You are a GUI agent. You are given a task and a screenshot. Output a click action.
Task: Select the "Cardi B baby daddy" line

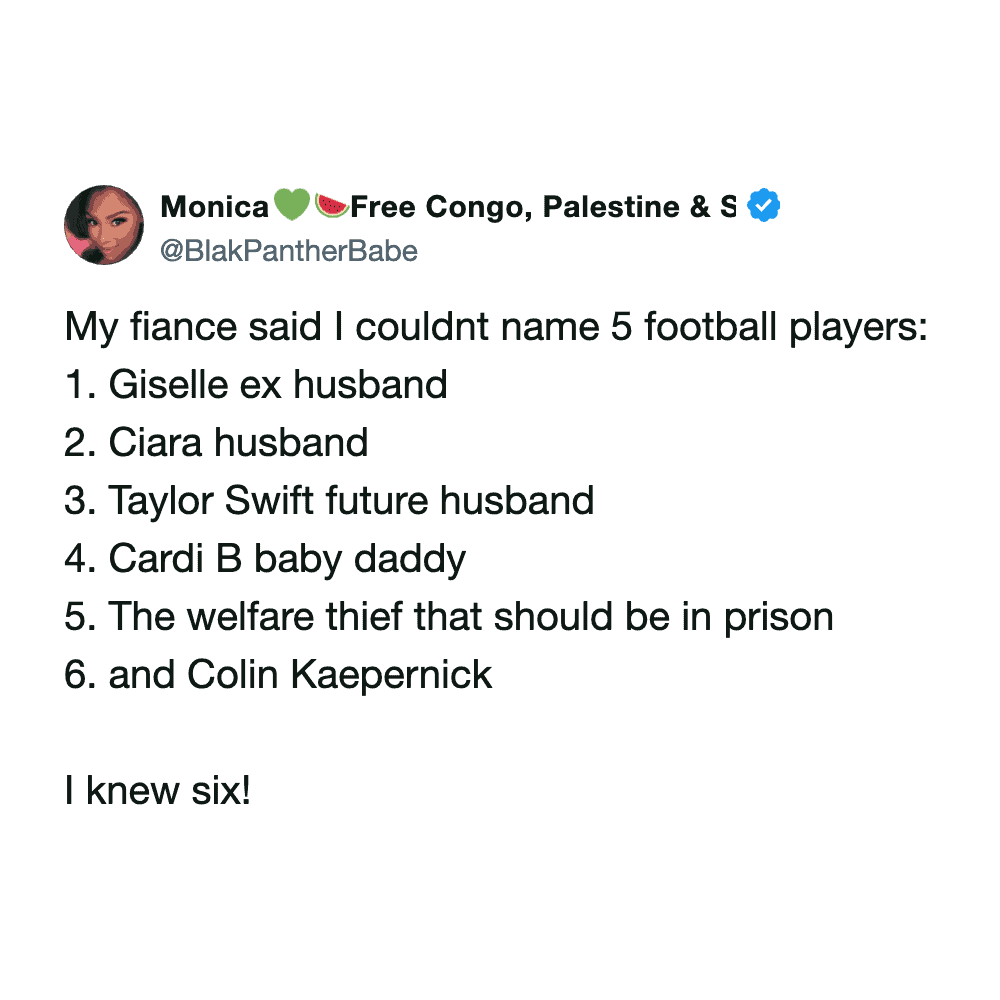point(287,559)
